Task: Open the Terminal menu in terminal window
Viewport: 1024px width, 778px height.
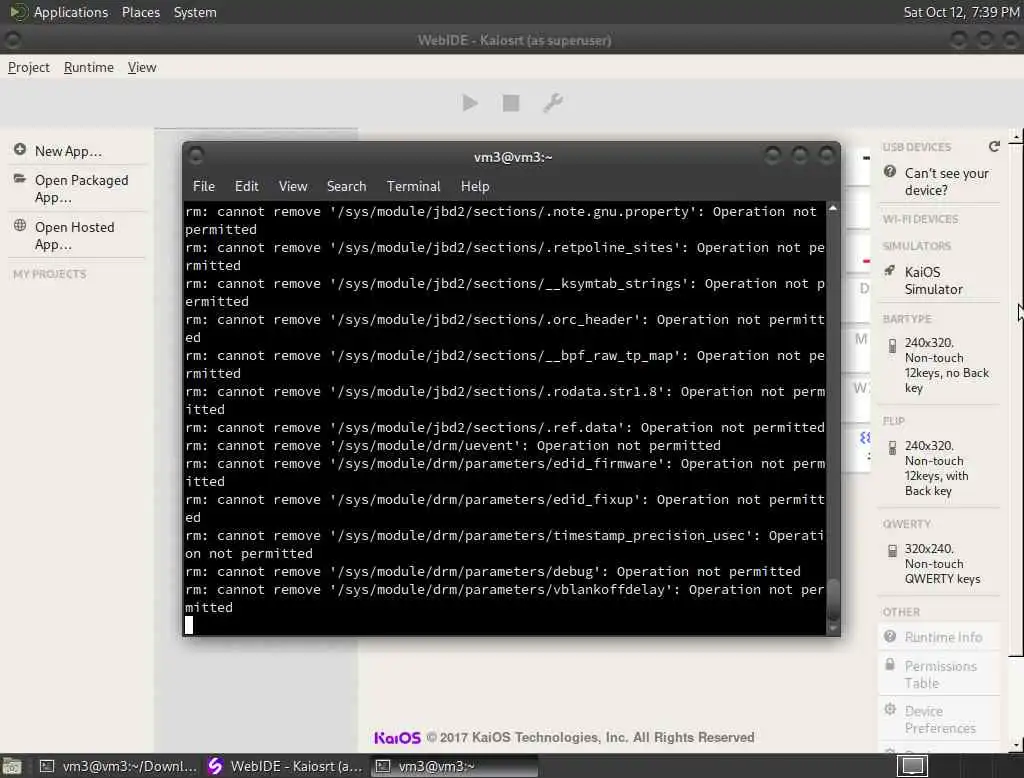Action: click(x=413, y=186)
